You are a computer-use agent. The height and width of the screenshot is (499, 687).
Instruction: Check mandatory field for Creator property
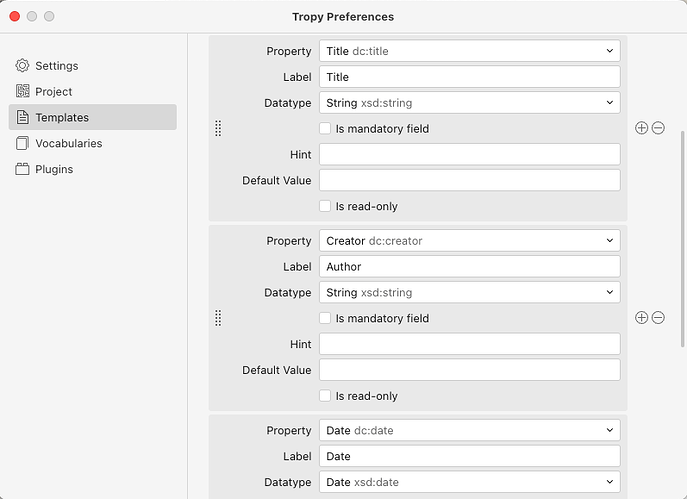(x=325, y=318)
